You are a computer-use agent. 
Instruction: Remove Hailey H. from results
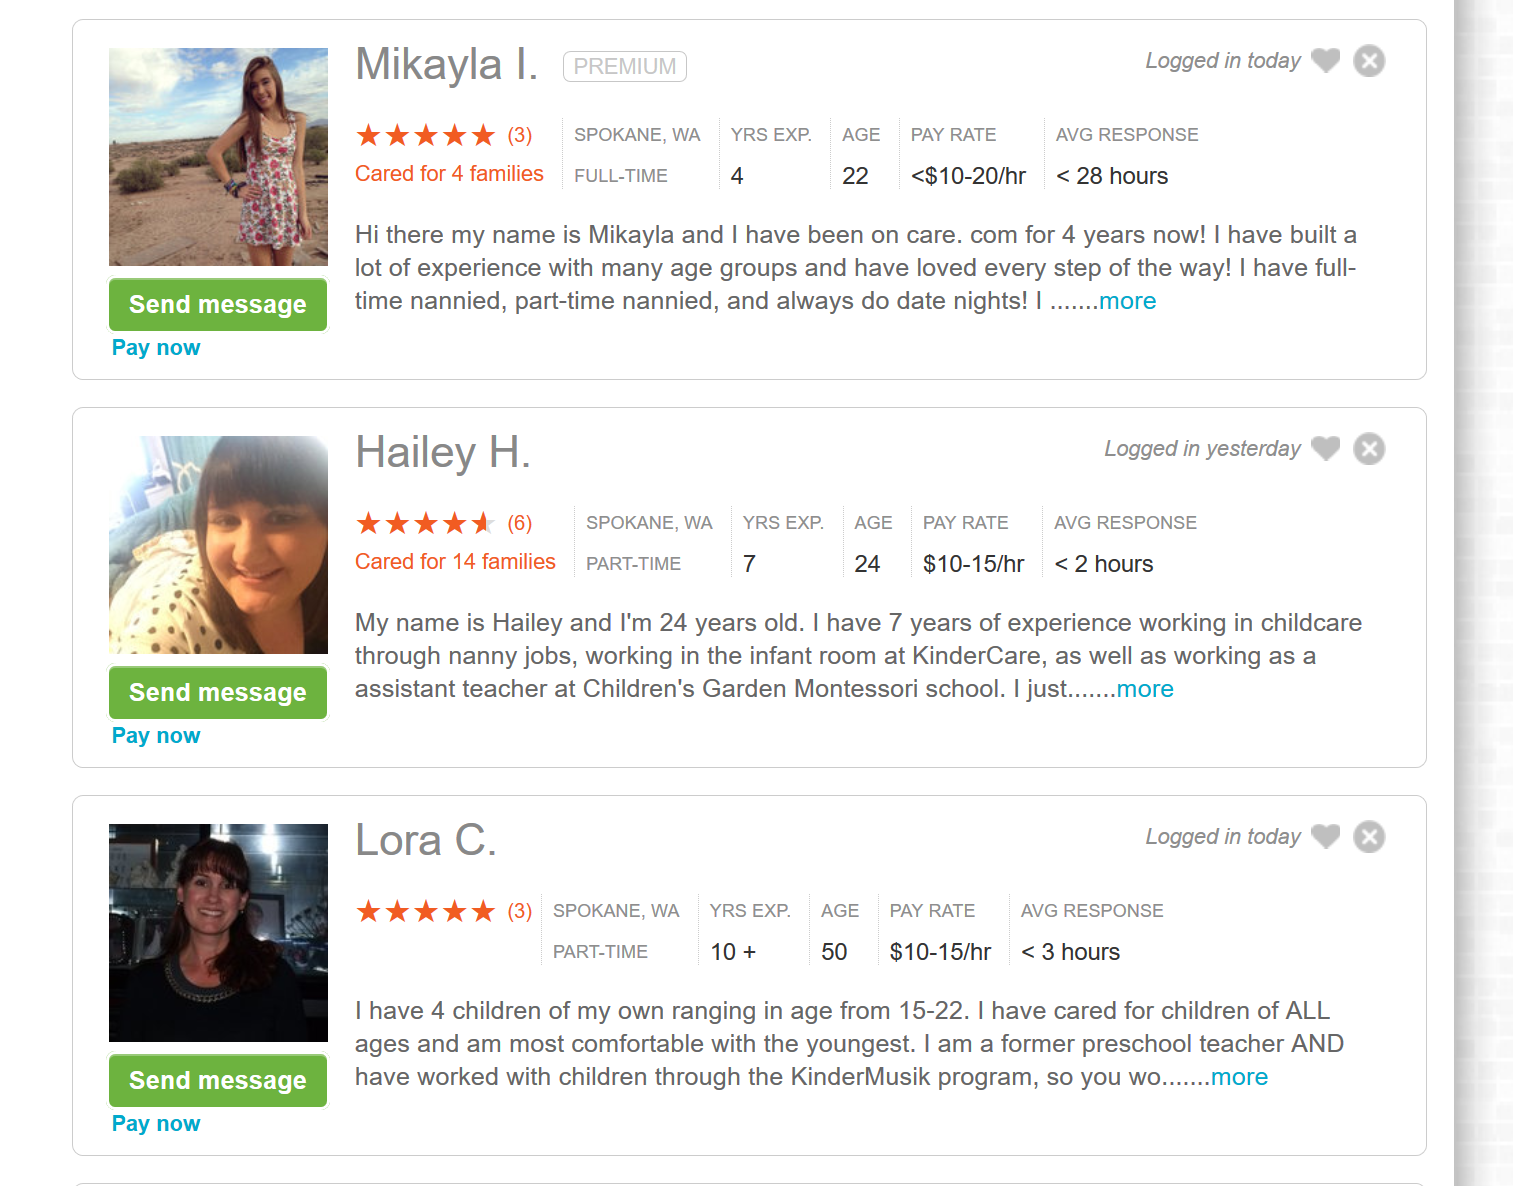tap(1369, 449)
